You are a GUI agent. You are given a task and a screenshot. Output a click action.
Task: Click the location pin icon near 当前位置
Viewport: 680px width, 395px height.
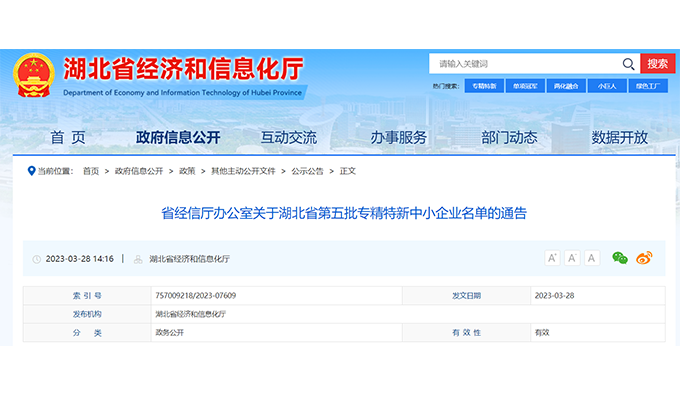point(31,171)
